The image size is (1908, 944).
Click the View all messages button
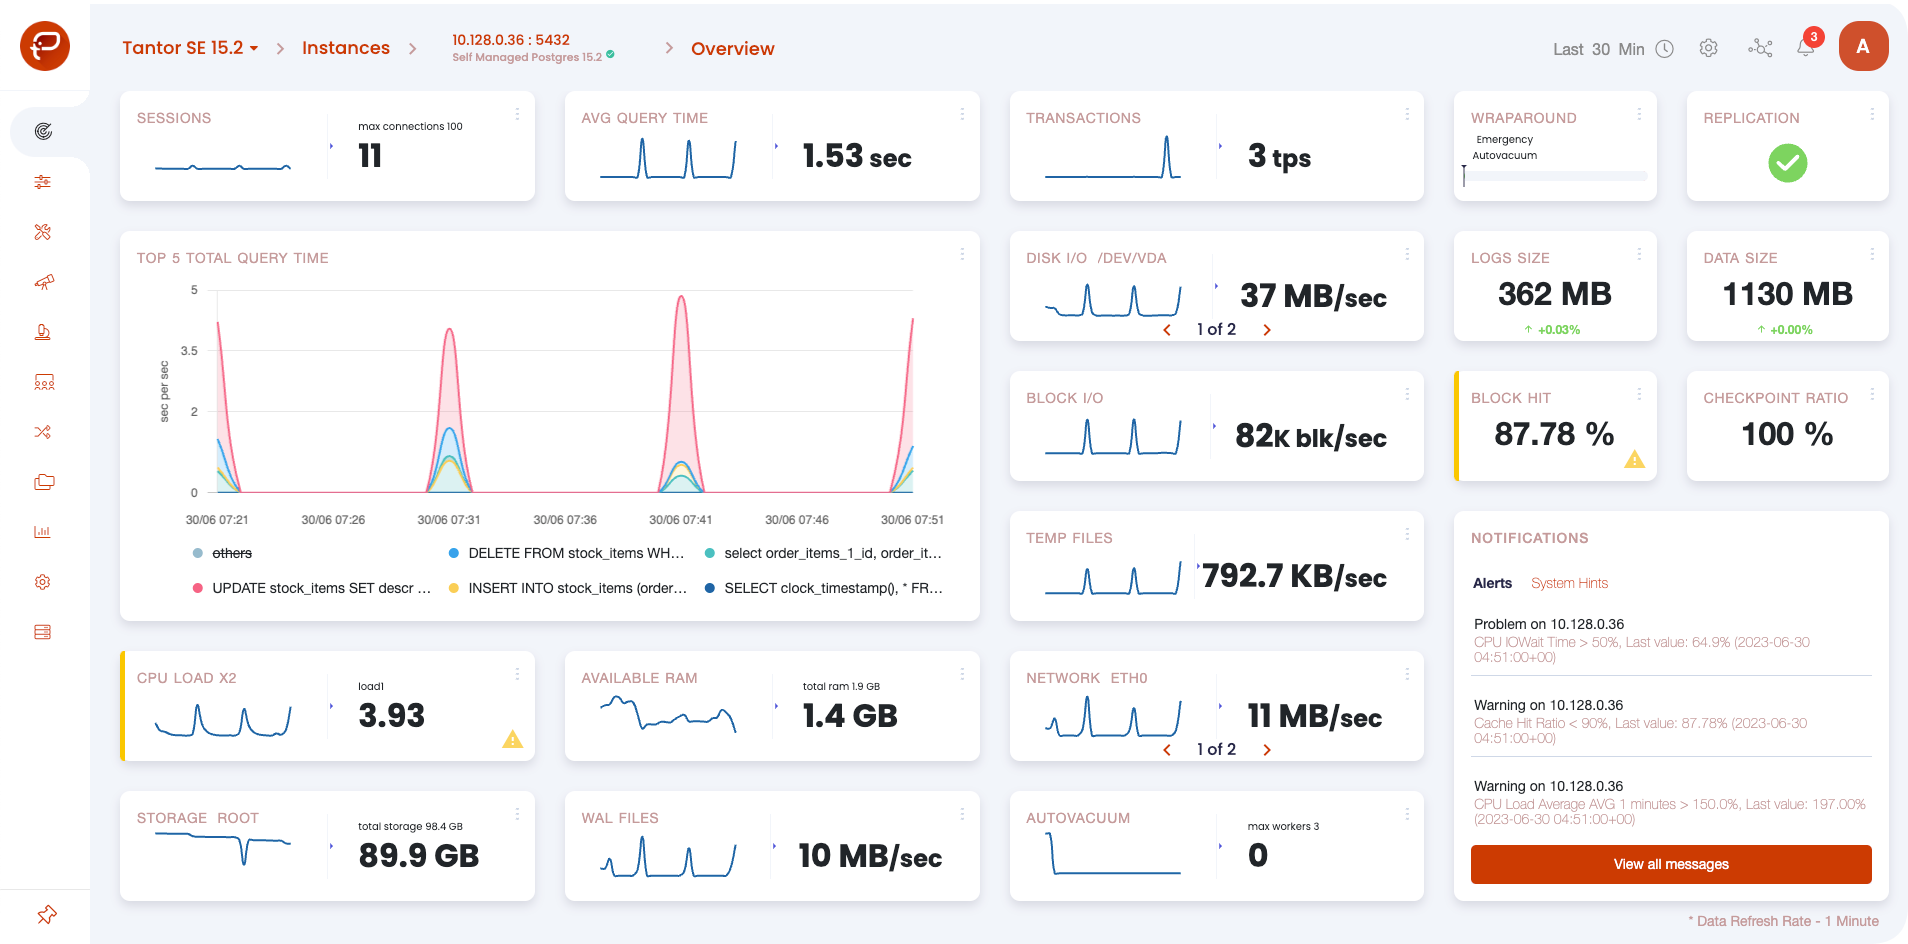(x=1671, y=864)
